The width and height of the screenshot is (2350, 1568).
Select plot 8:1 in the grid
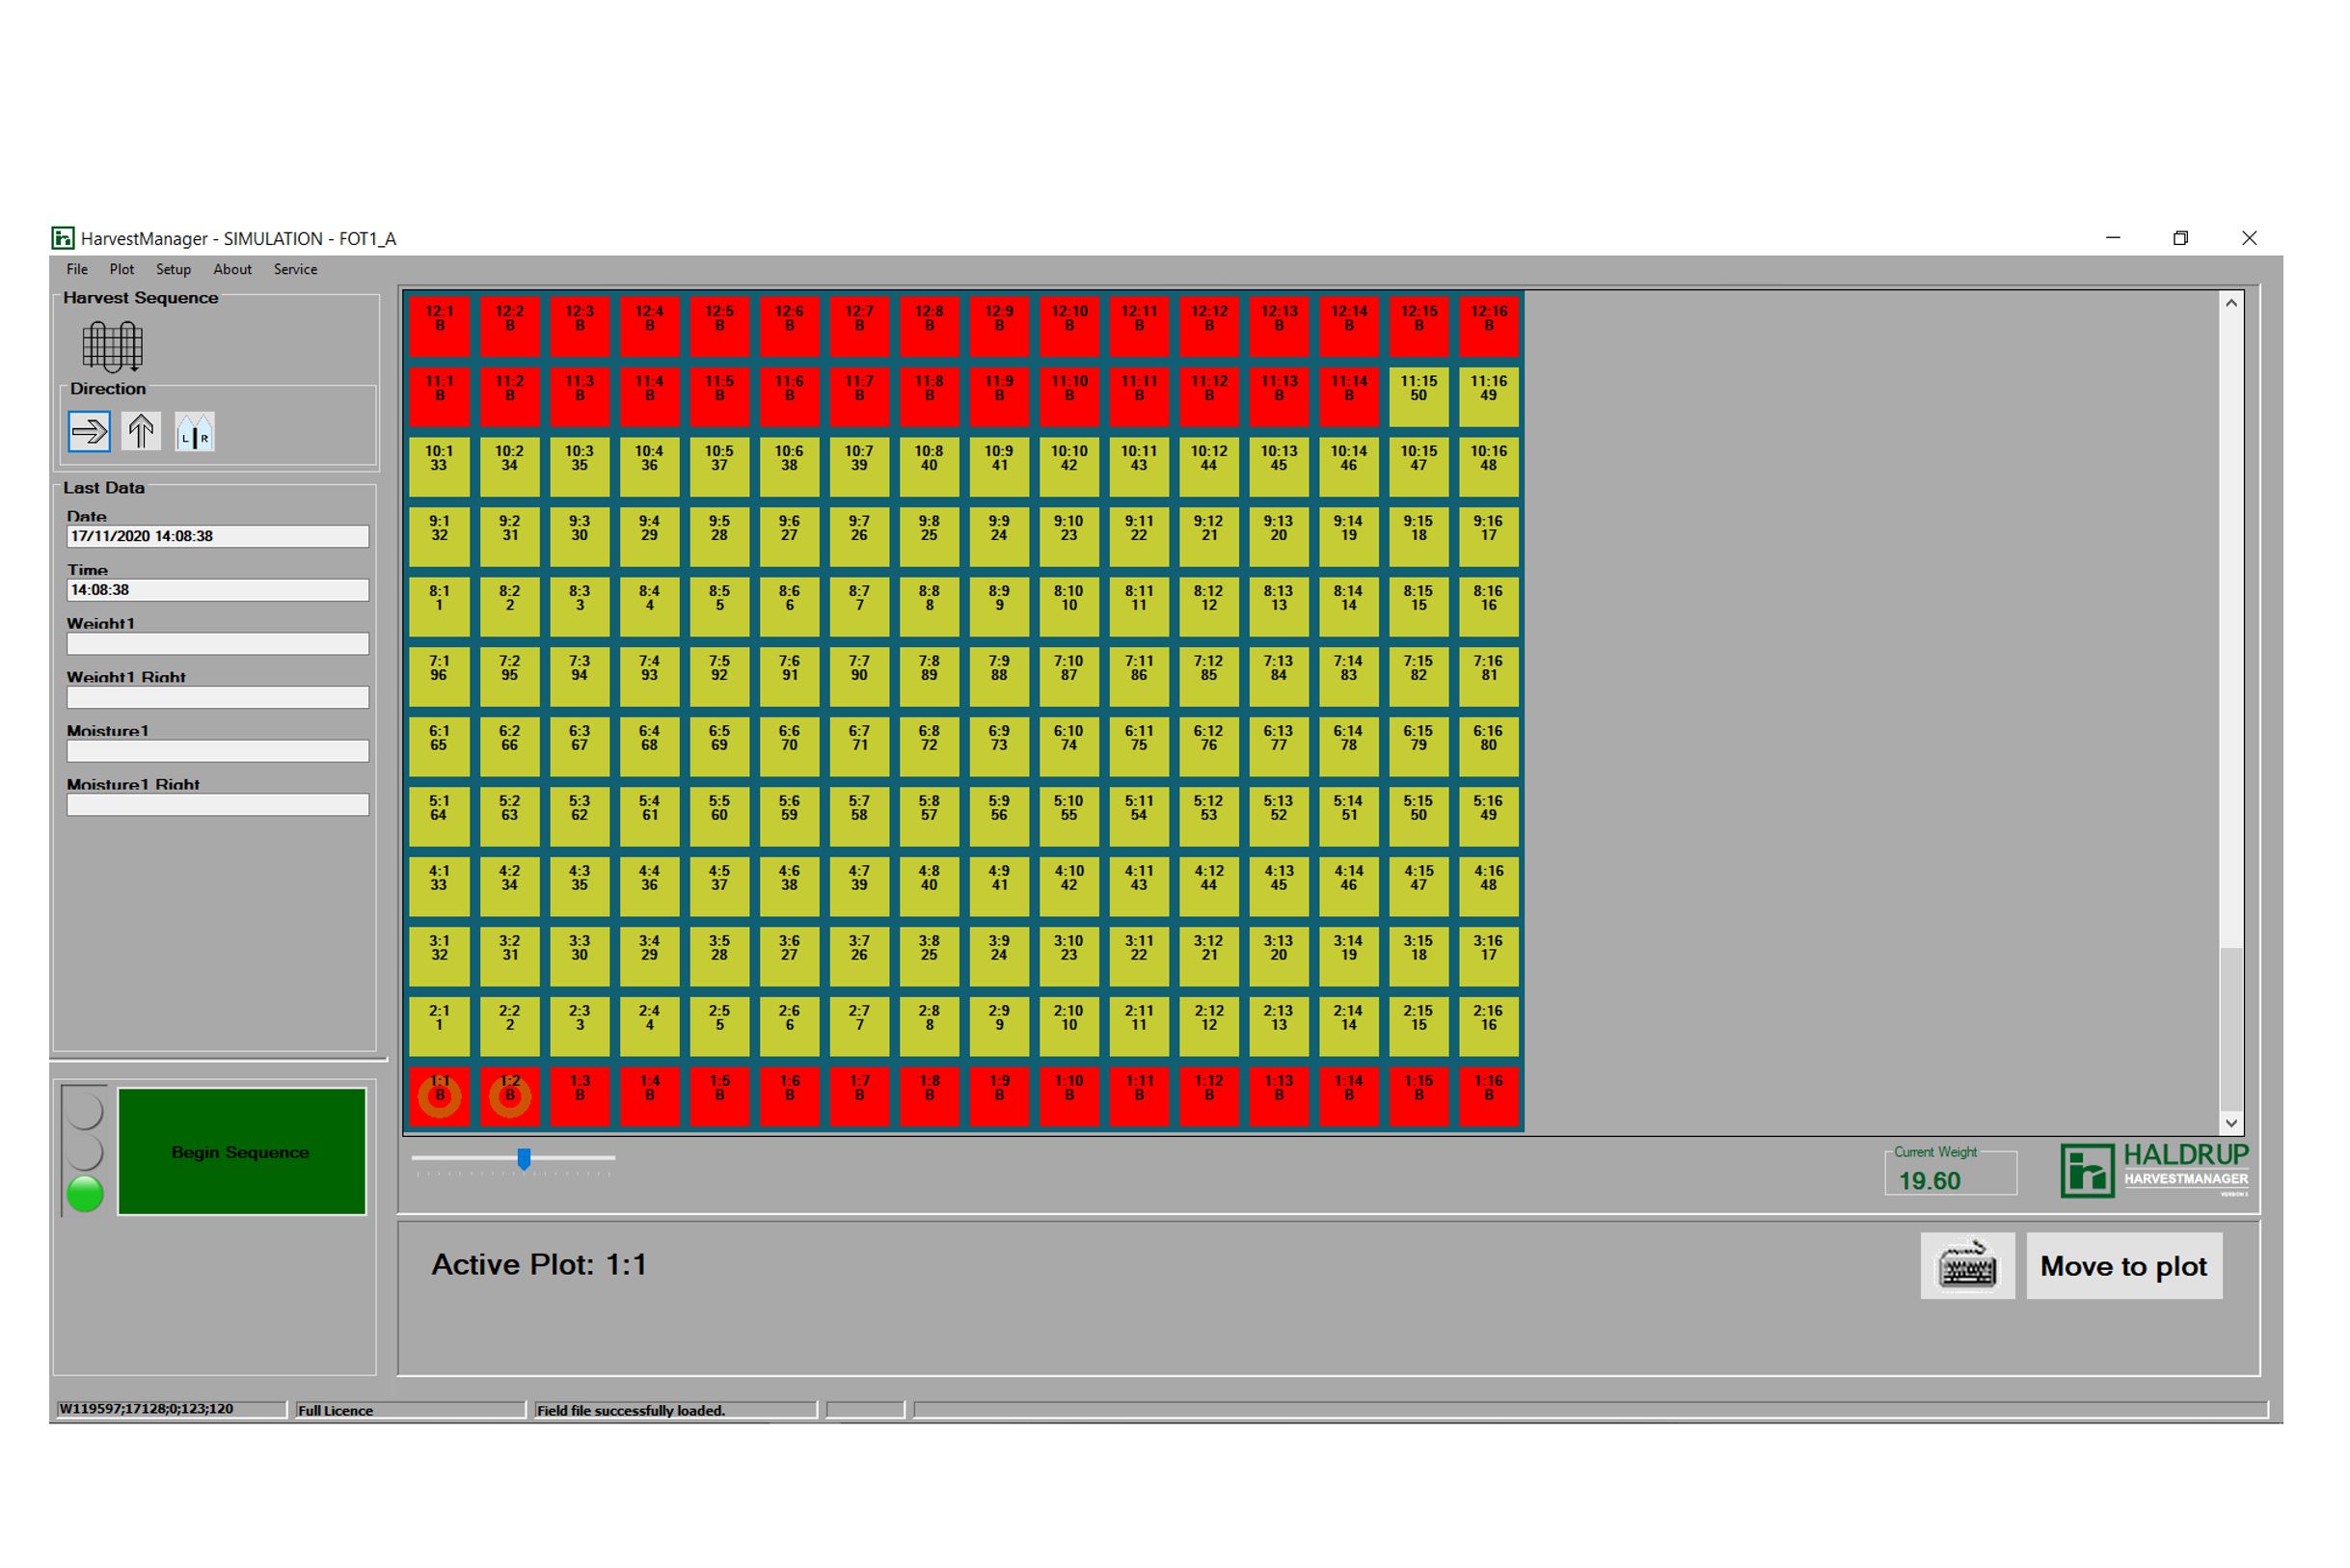(x=439, y=606)
